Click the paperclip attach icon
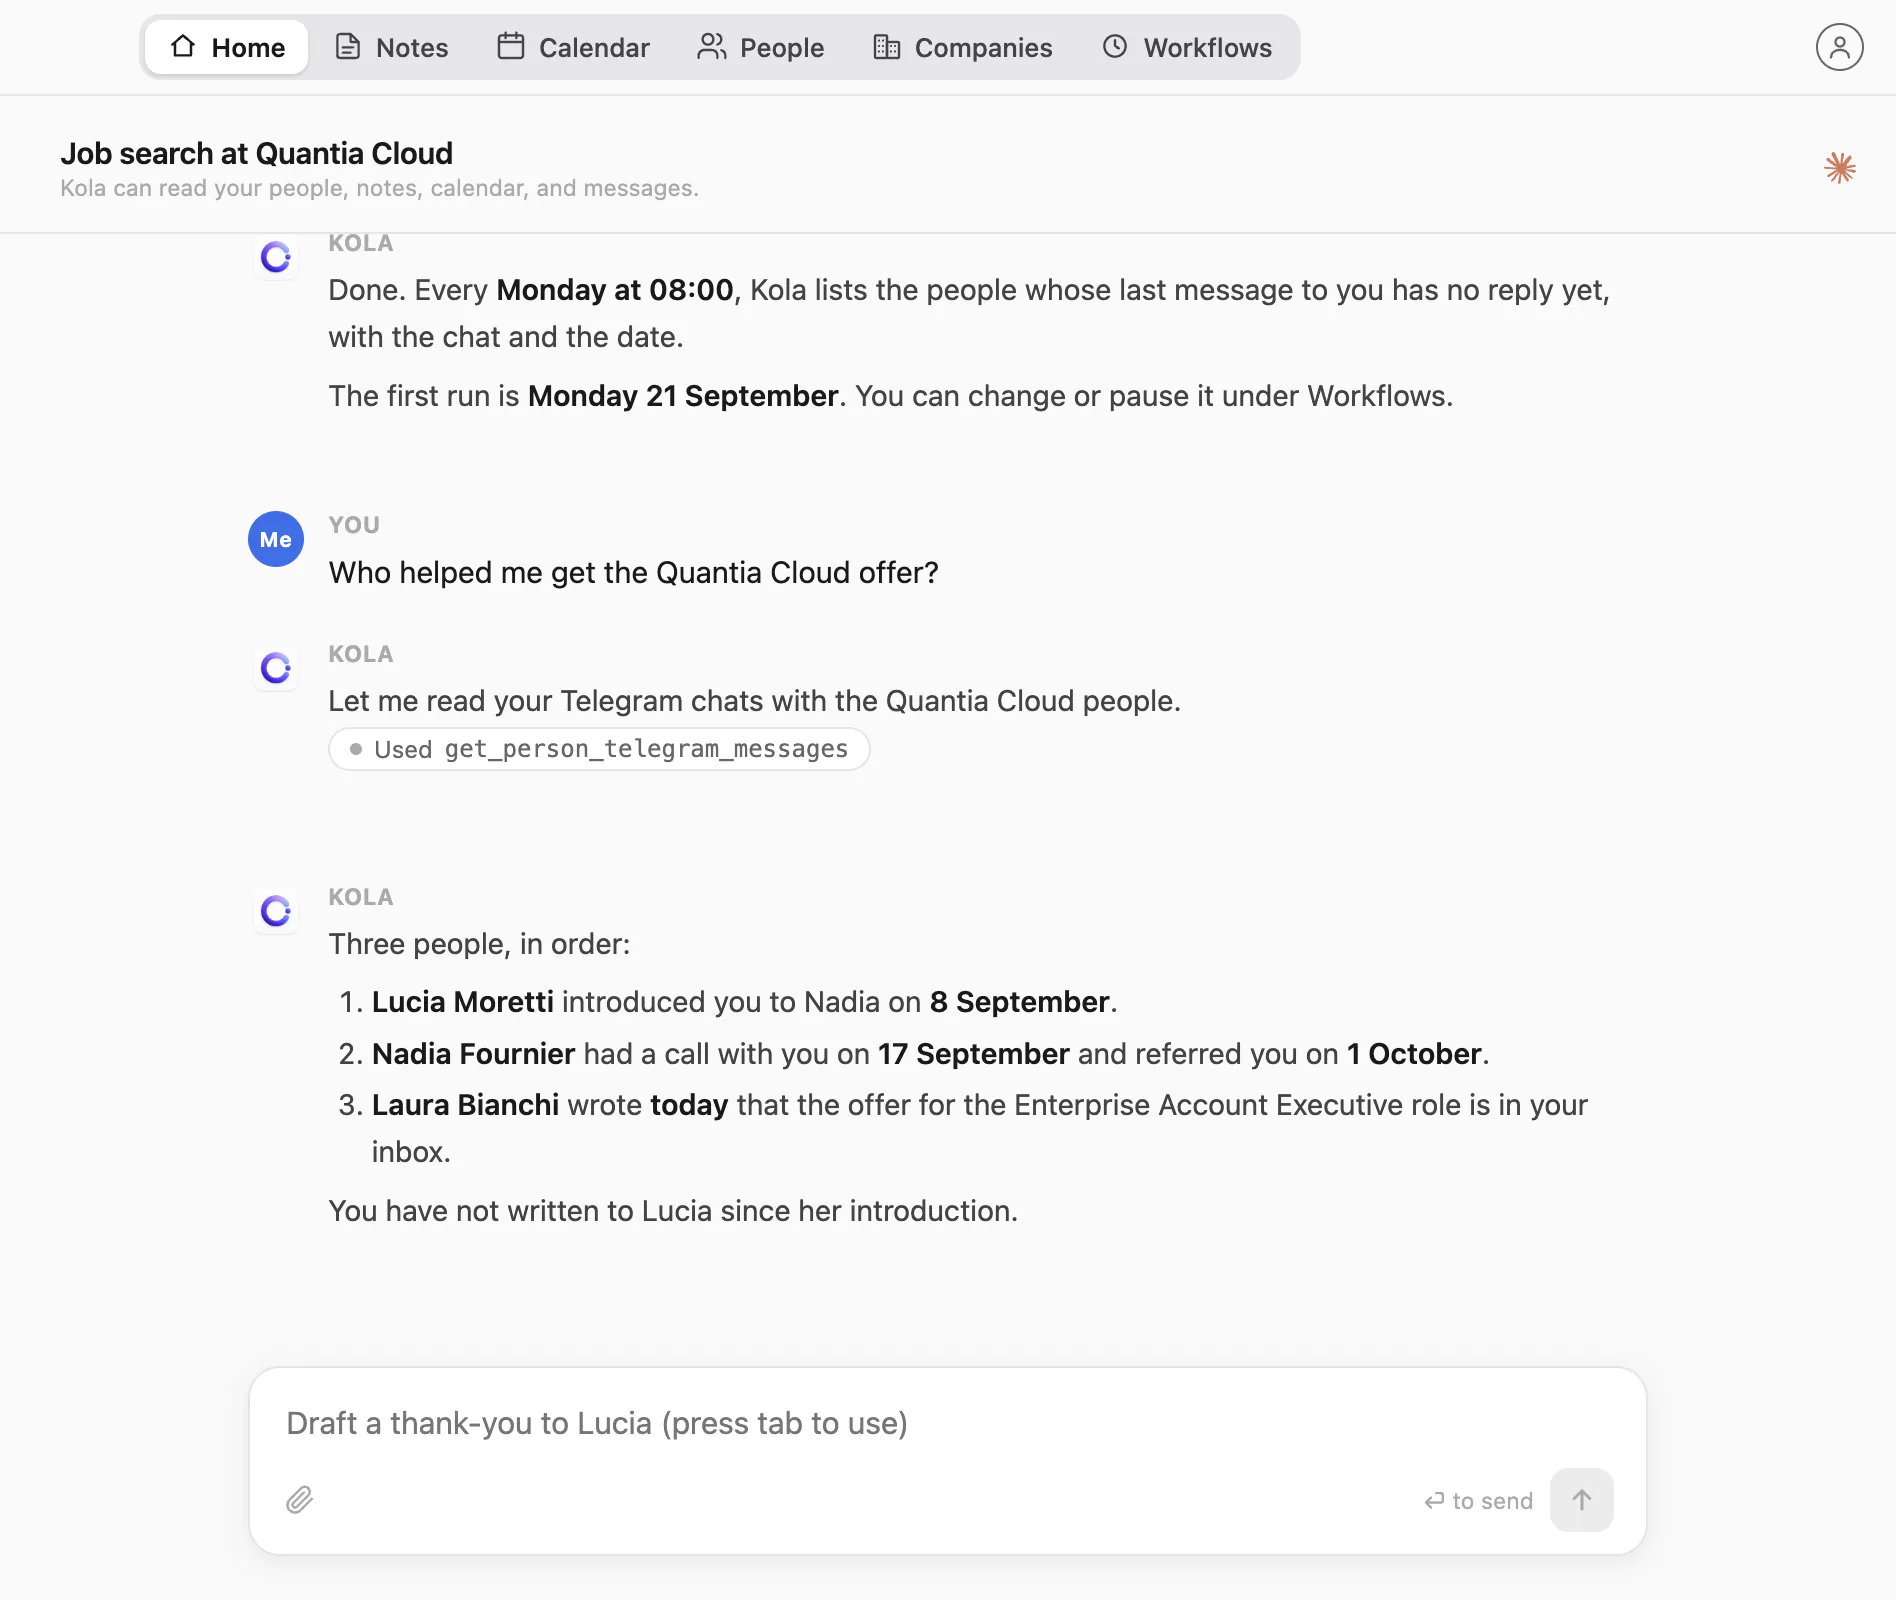The image size is (1896, 1600). pyautogui.click(x=300, y=1500)
